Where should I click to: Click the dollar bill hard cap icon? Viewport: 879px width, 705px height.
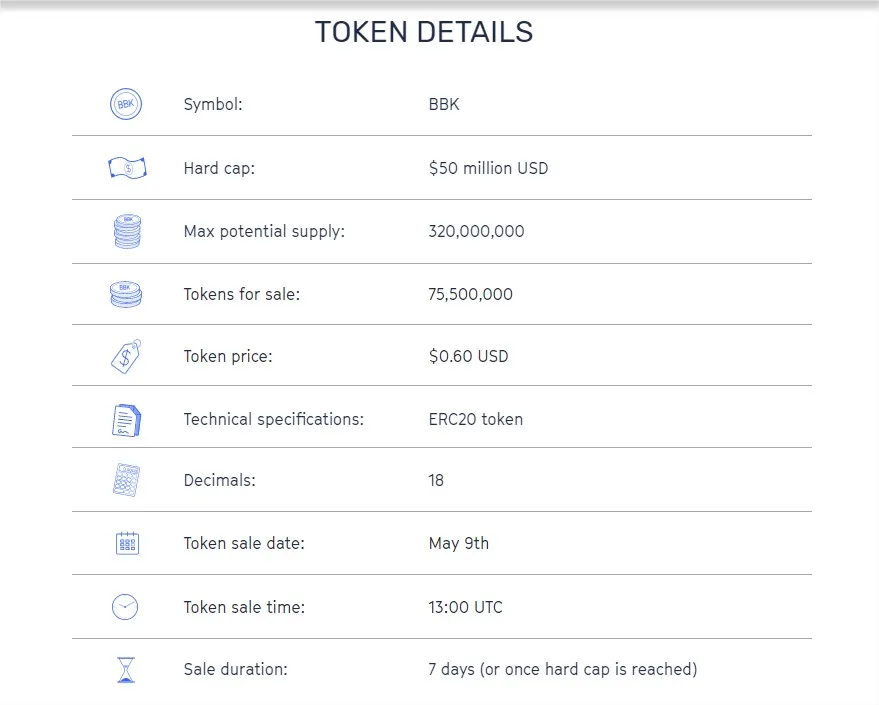pos(127,168)
